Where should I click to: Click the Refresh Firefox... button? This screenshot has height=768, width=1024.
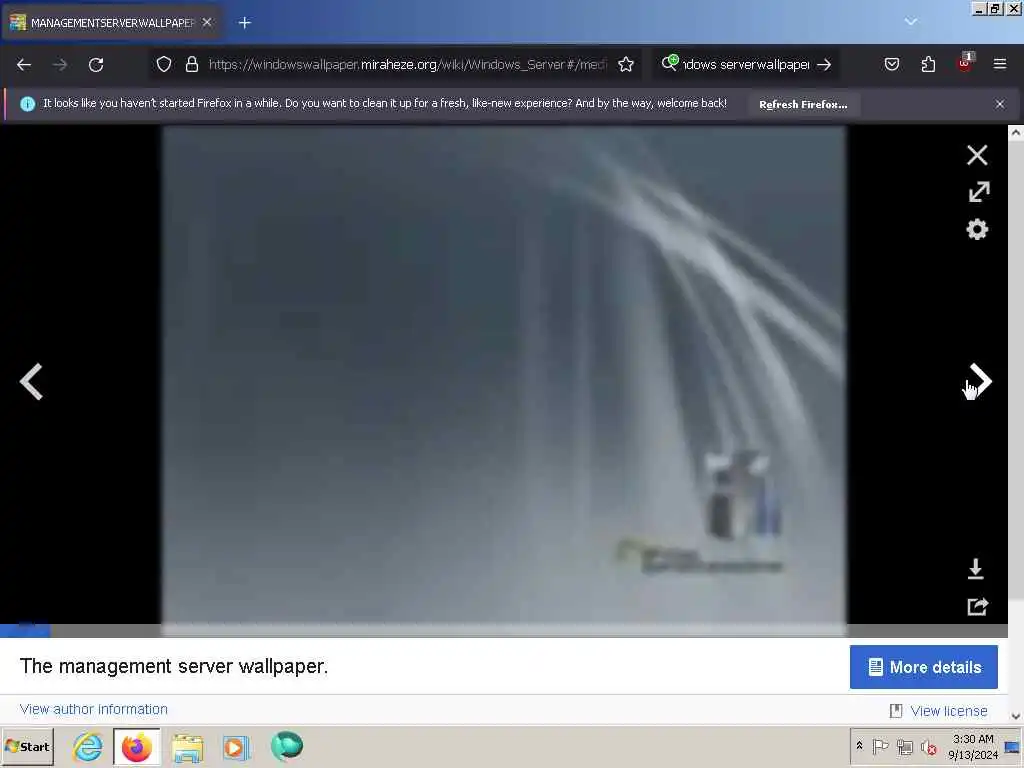(x=803, y=104)
